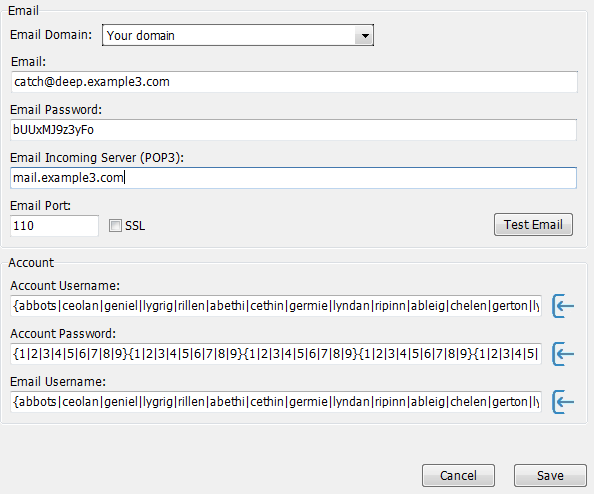Enable the SSL checkbox
This screenshot has height=494, width=594.
coord(115,226)
